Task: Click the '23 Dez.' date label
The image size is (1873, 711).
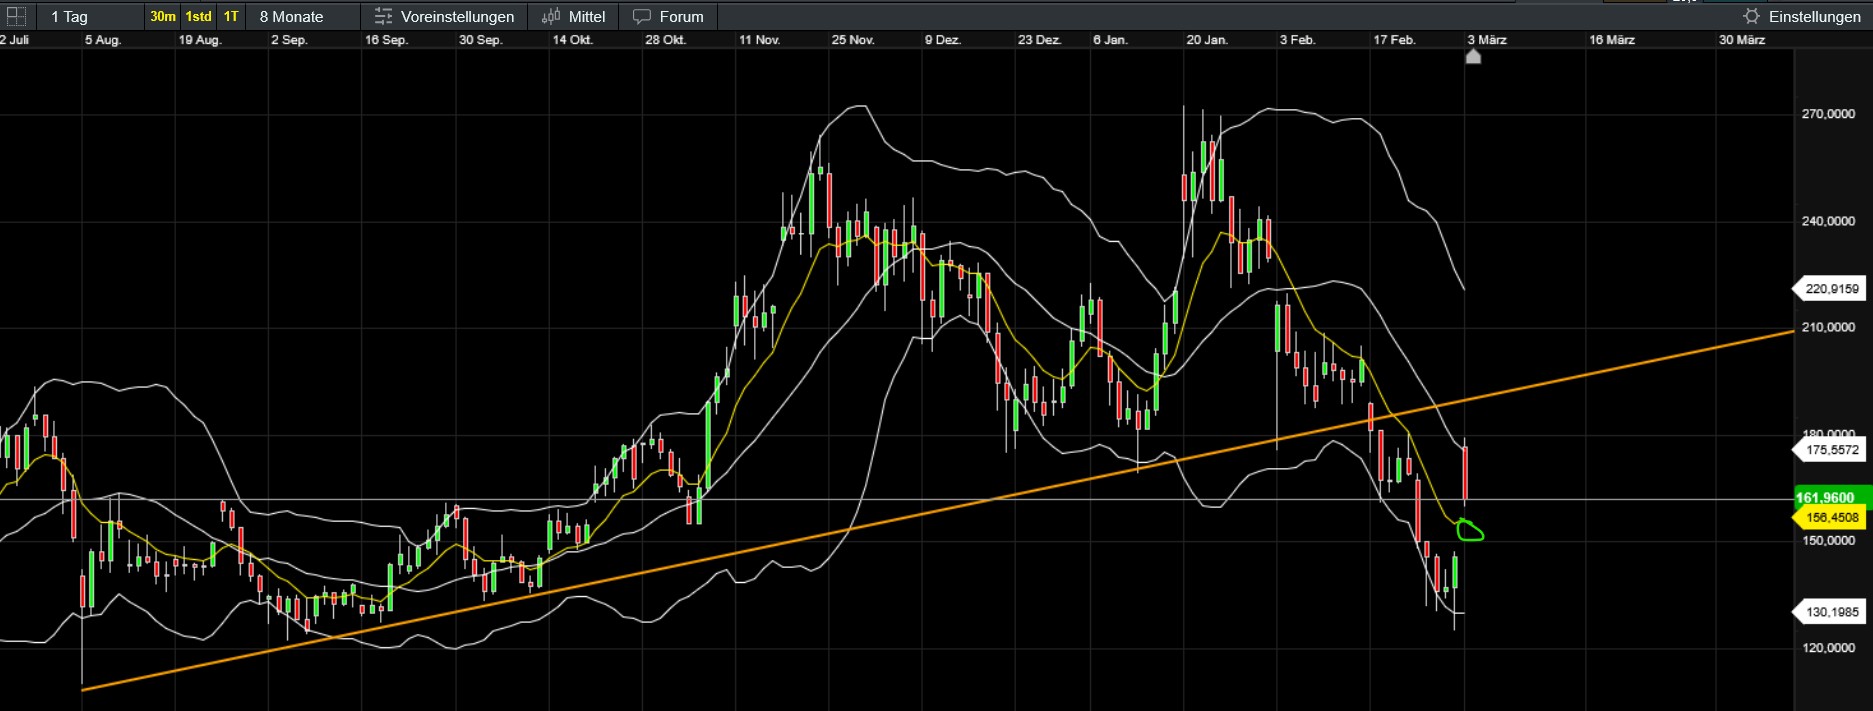Action: pos(1040,40)
